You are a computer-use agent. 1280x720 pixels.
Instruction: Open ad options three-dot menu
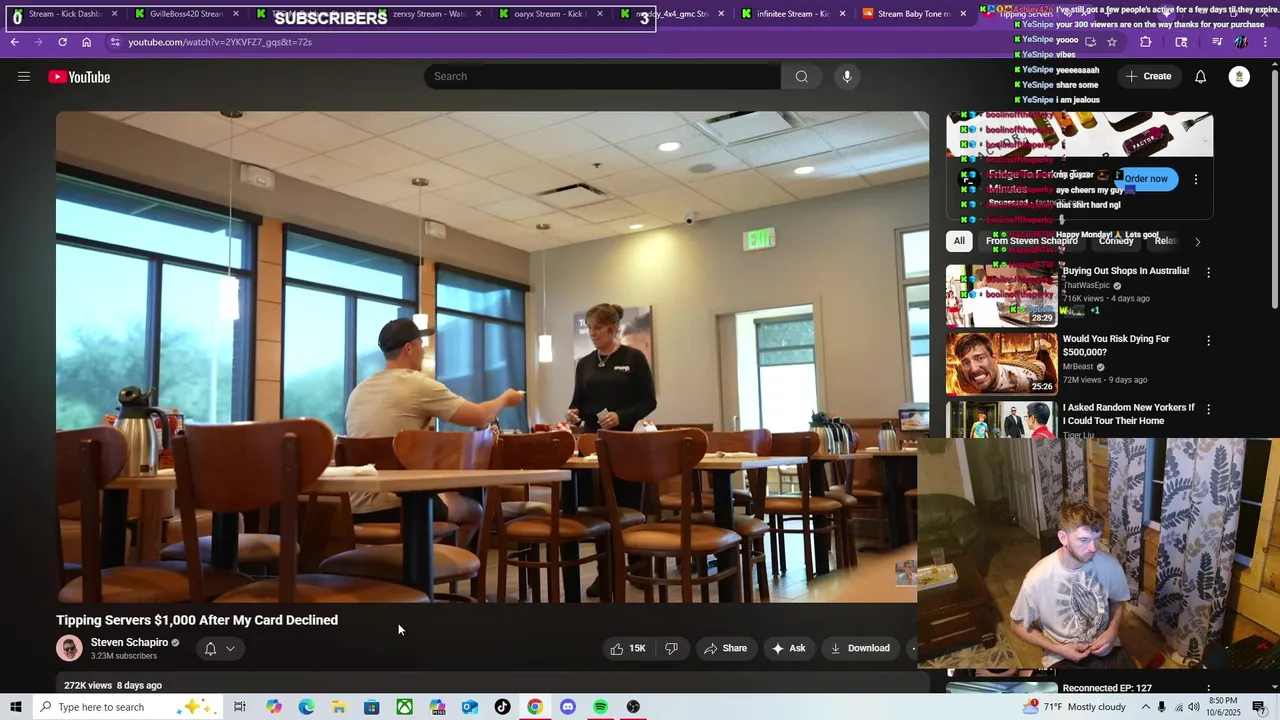(x=1195, y=179)
